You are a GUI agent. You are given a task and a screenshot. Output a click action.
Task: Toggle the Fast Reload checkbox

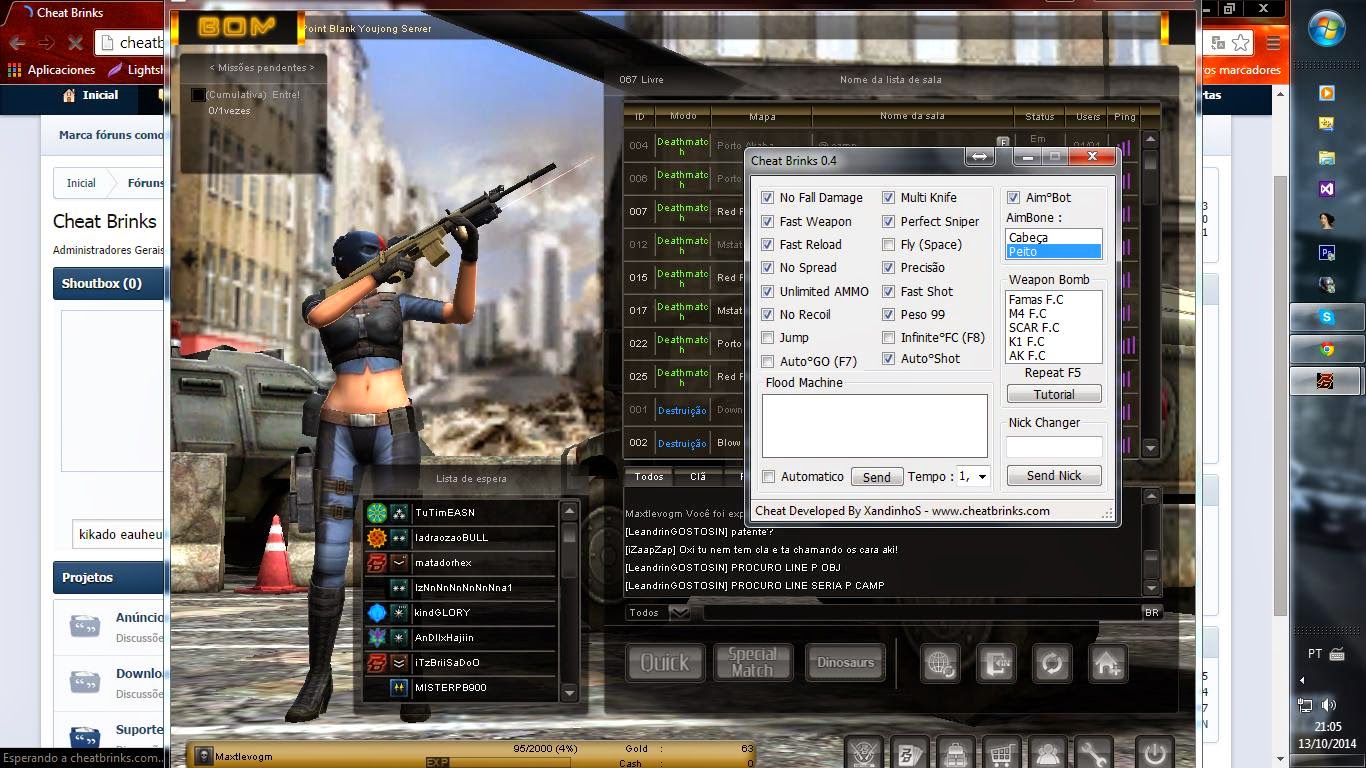pos(768,244)
